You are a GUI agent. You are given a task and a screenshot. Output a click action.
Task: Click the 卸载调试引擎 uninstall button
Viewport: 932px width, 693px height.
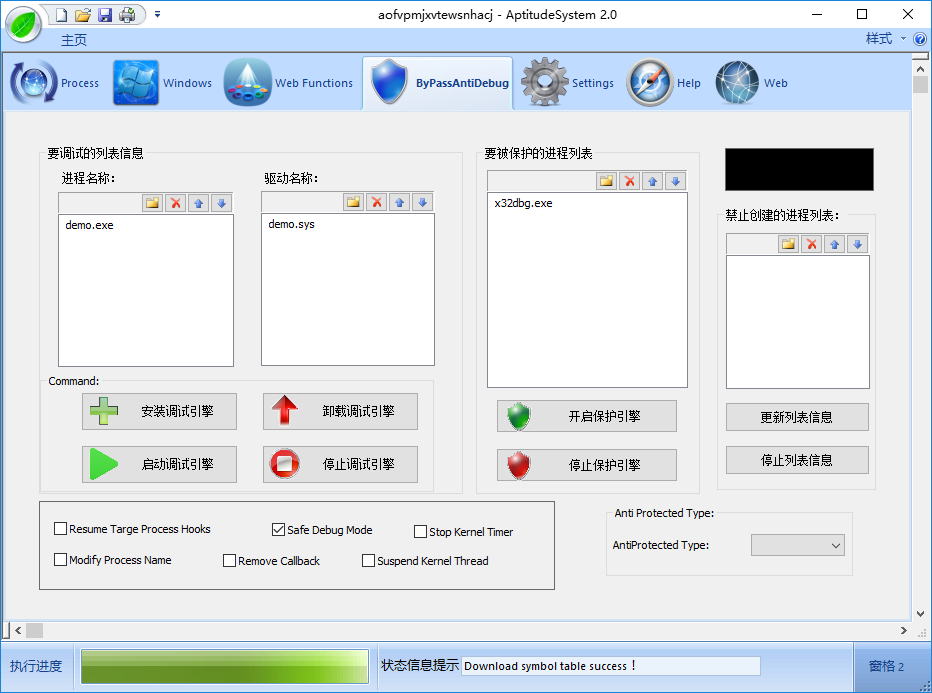(x=340, y=411)
